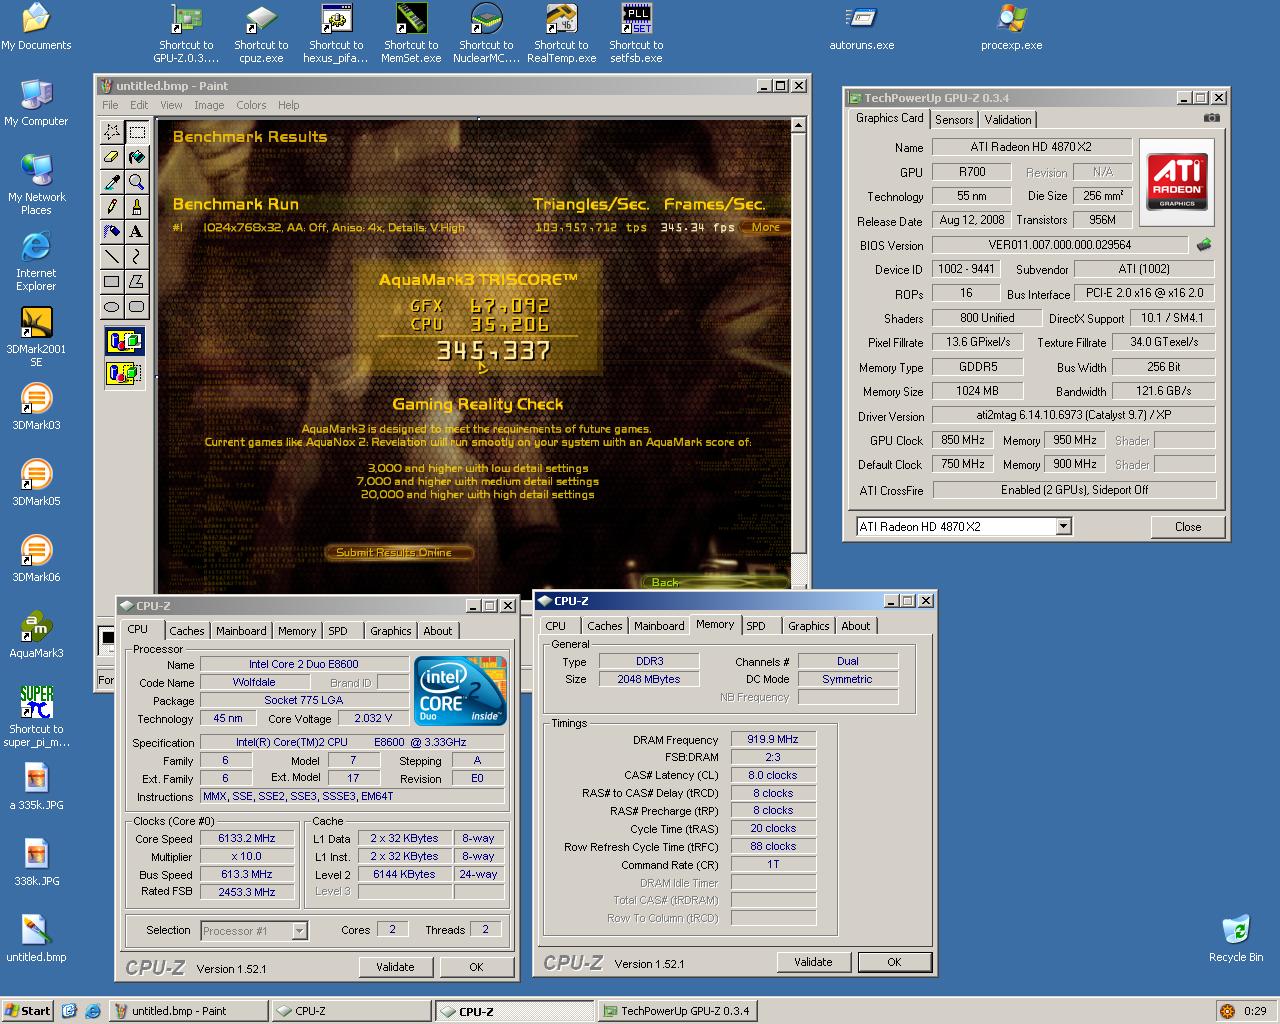Select the Free-Form Select tool in Paint
This screenshot has width=1280, height=1024.
click(x=112, y=132)
